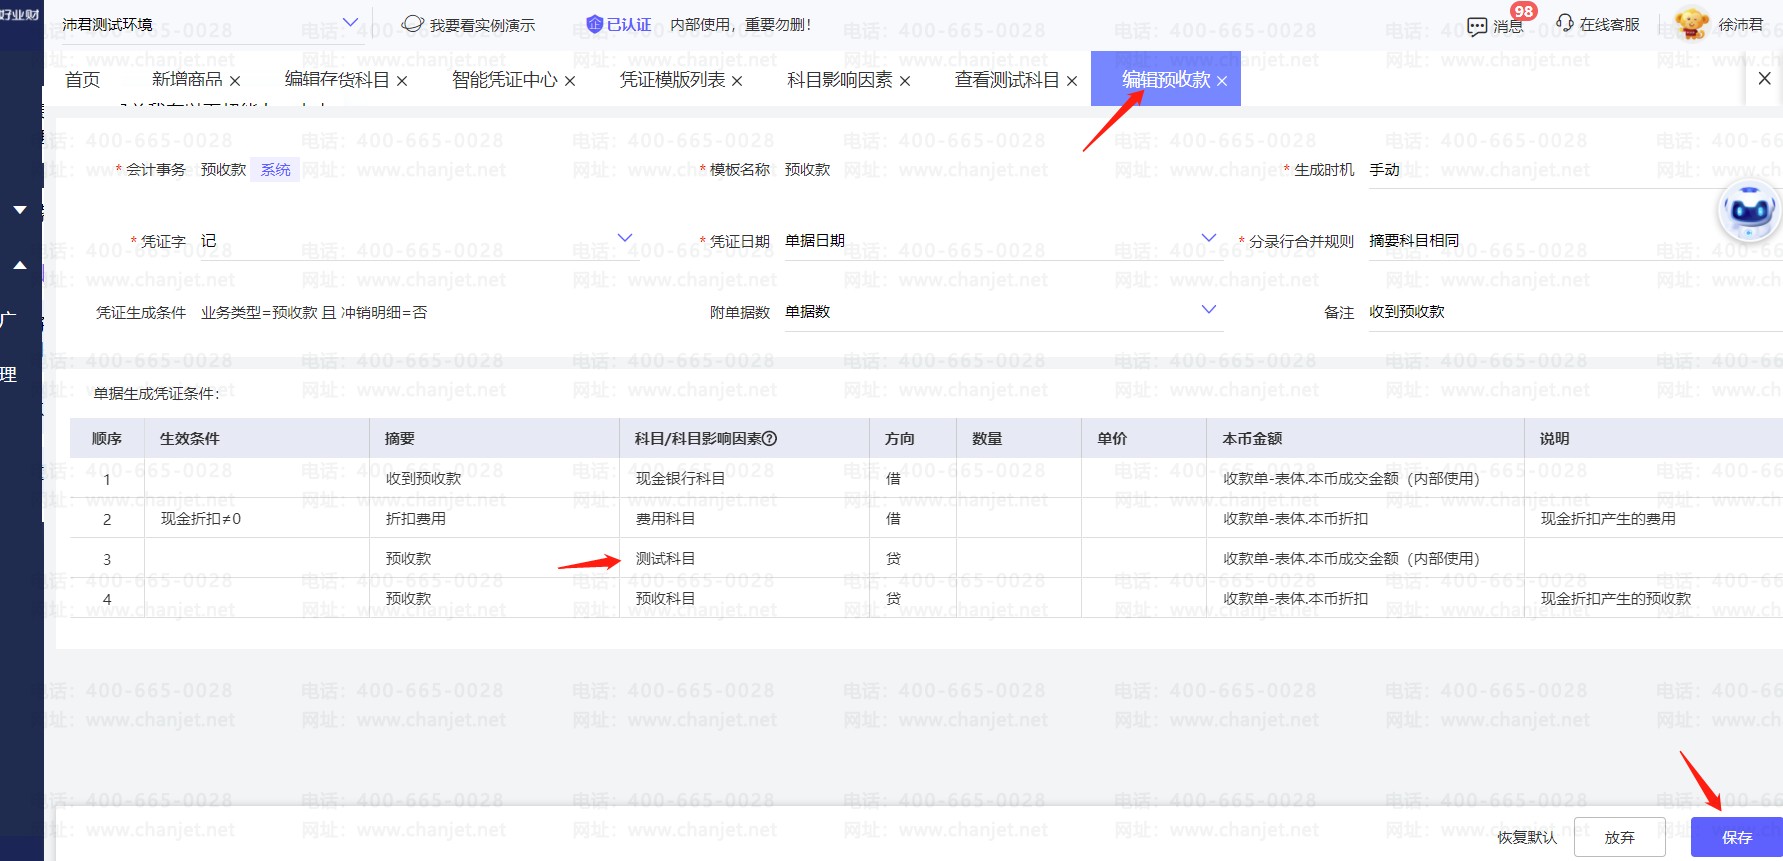The height and width of the screenshot is (861, 1783).
Task: Switch to the 凭证模版列表 tab
Action: (672, 80)
